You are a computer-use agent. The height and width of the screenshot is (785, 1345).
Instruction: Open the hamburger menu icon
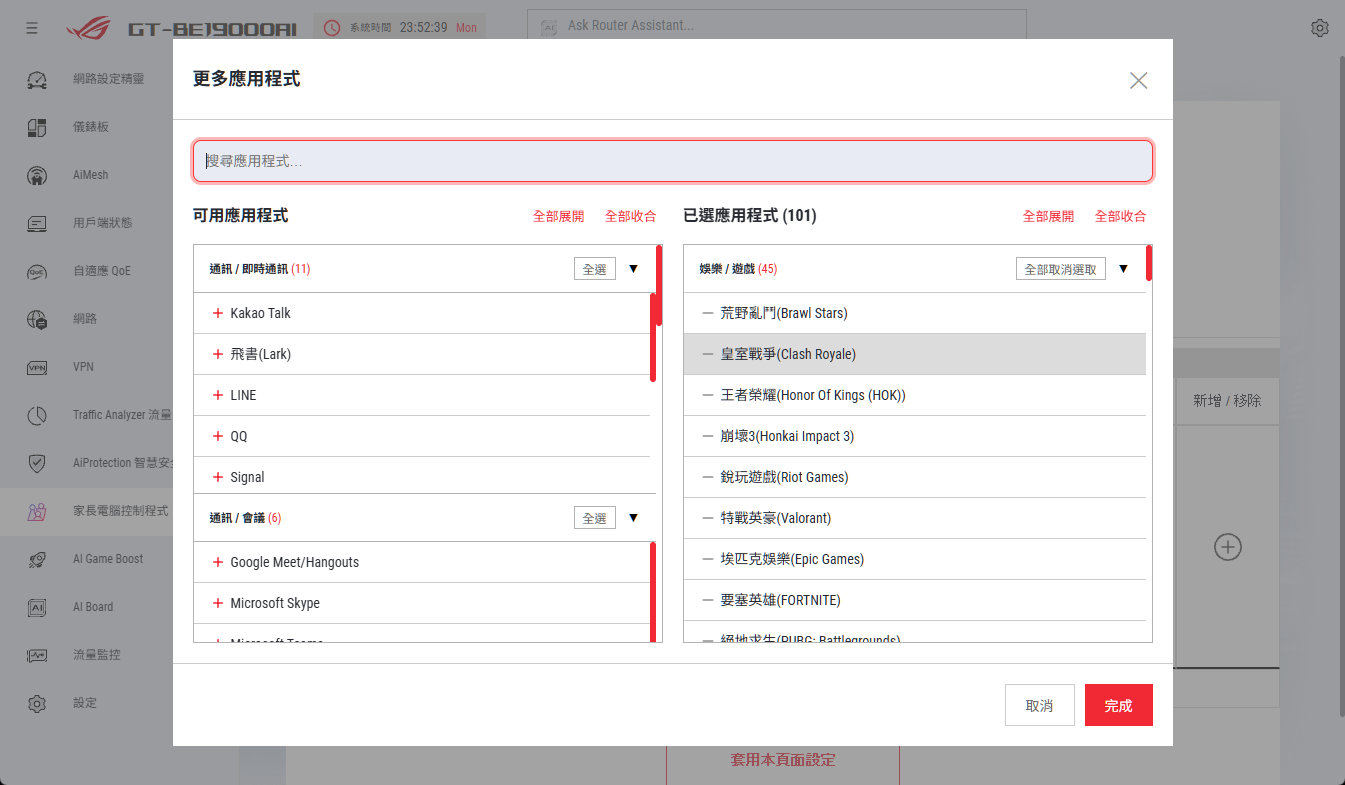(x=32, y=28)
